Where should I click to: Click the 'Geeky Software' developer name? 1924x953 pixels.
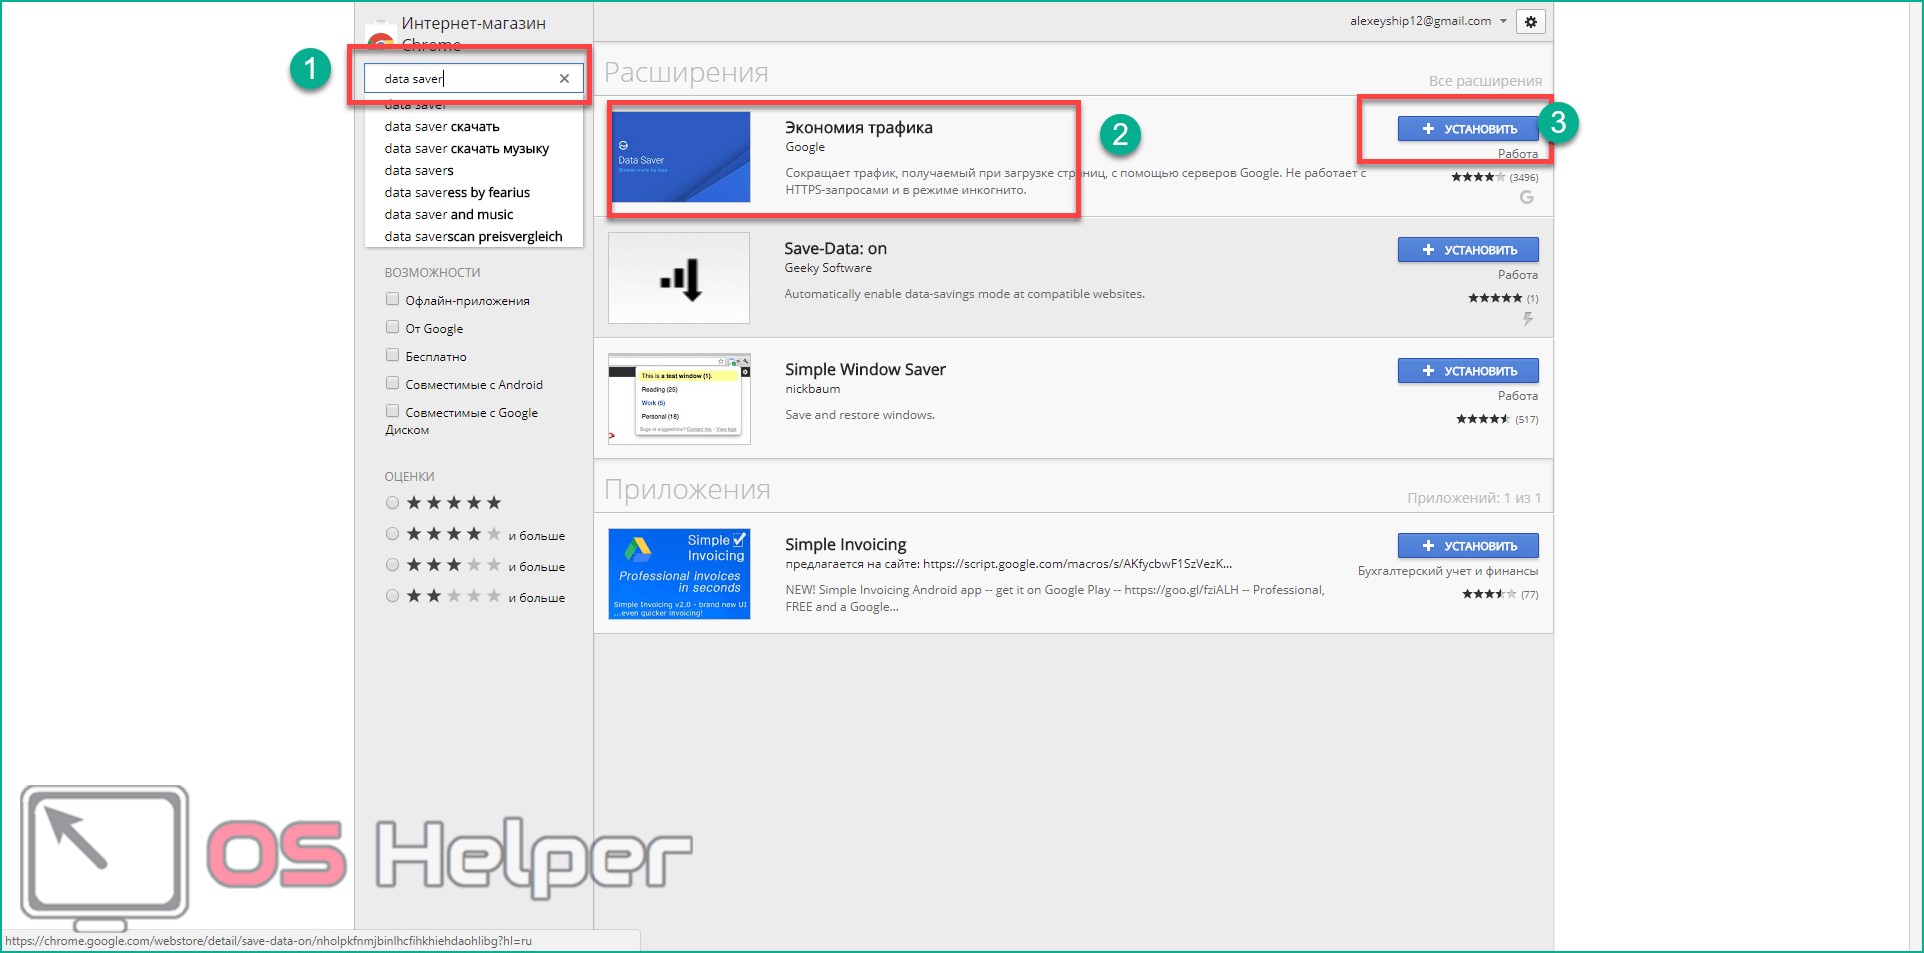[x=828, y=268]
